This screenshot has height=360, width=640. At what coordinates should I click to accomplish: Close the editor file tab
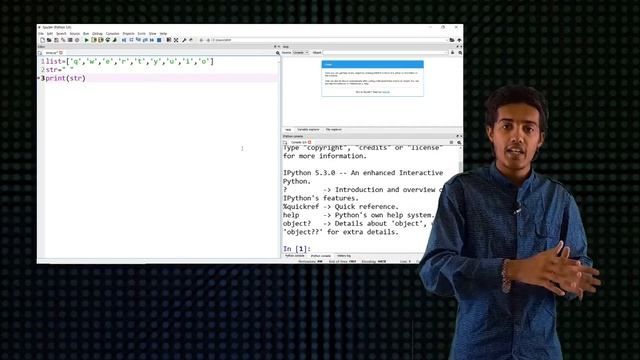(61, 53)
